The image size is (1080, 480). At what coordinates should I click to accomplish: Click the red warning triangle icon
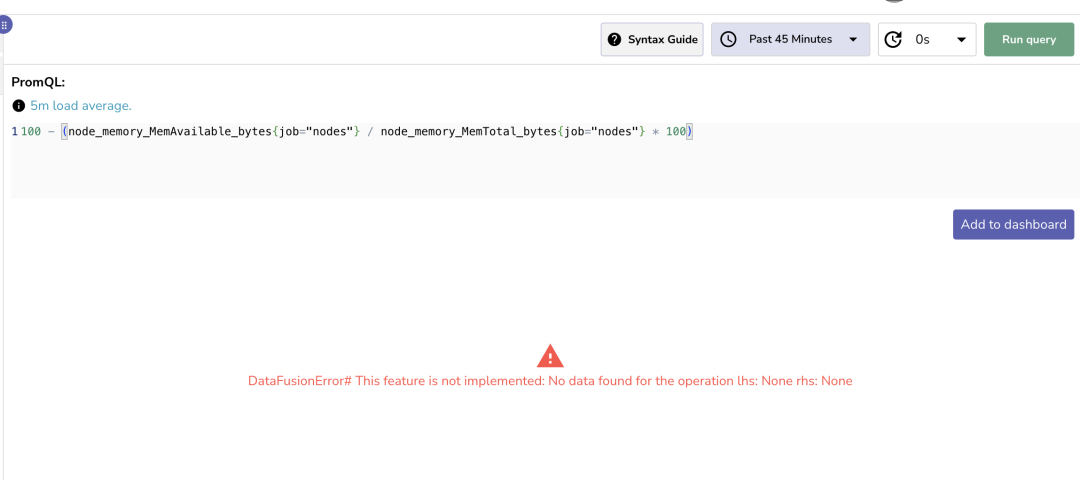550,355
